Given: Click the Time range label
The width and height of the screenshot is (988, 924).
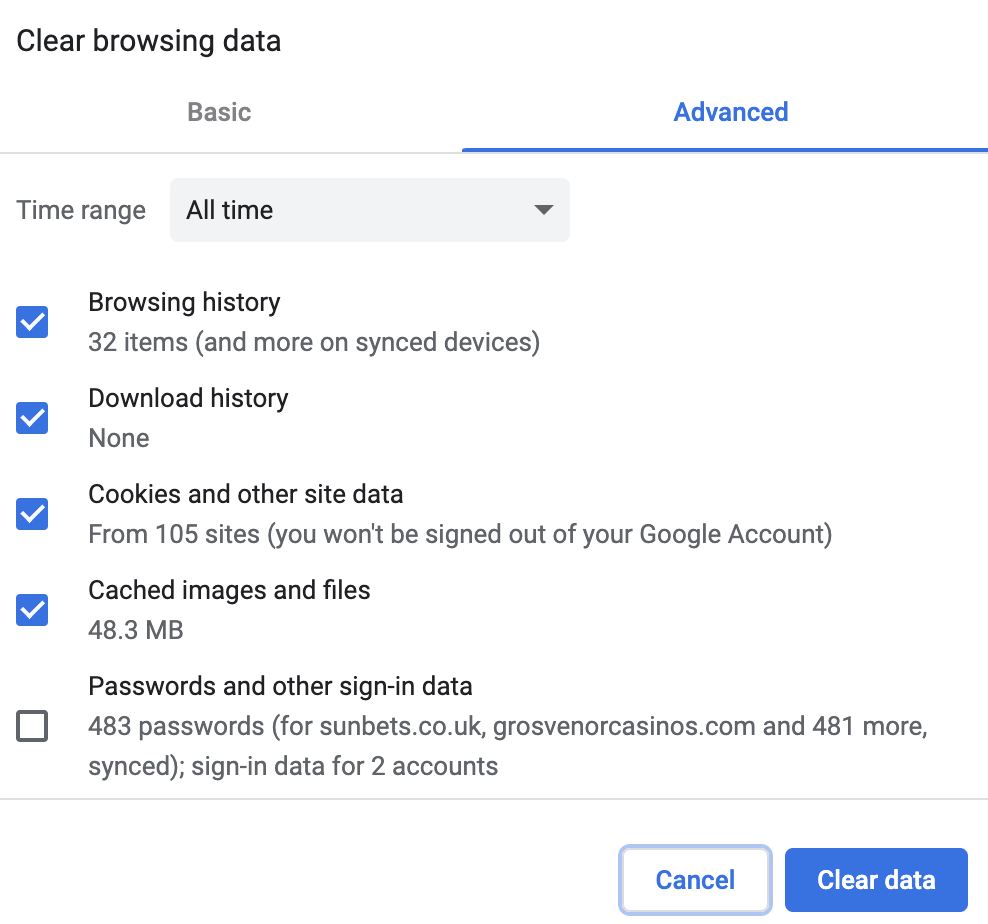Looking at the screenshot, I should click(81, 211).
